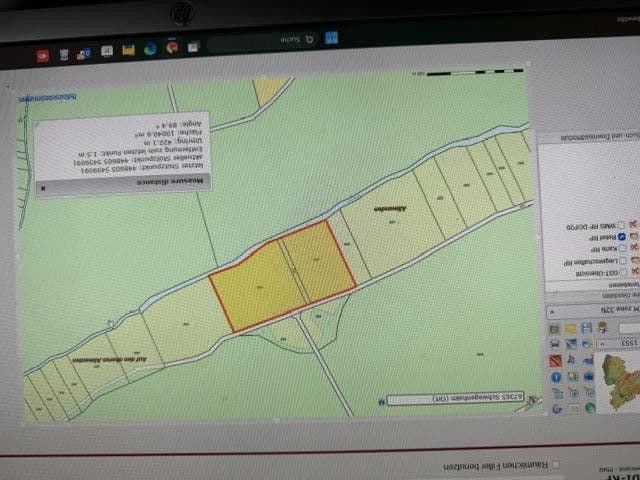Image resolution: width=640 pixels, height=480 pixels.
Task: Click the Auf den oberen Allmenden label
Action: 110,360
